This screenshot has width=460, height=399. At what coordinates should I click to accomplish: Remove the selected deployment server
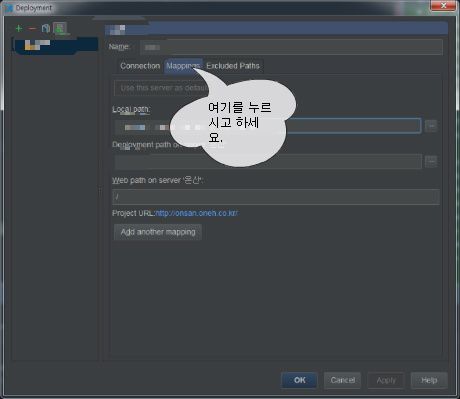[x=32, y=29]
